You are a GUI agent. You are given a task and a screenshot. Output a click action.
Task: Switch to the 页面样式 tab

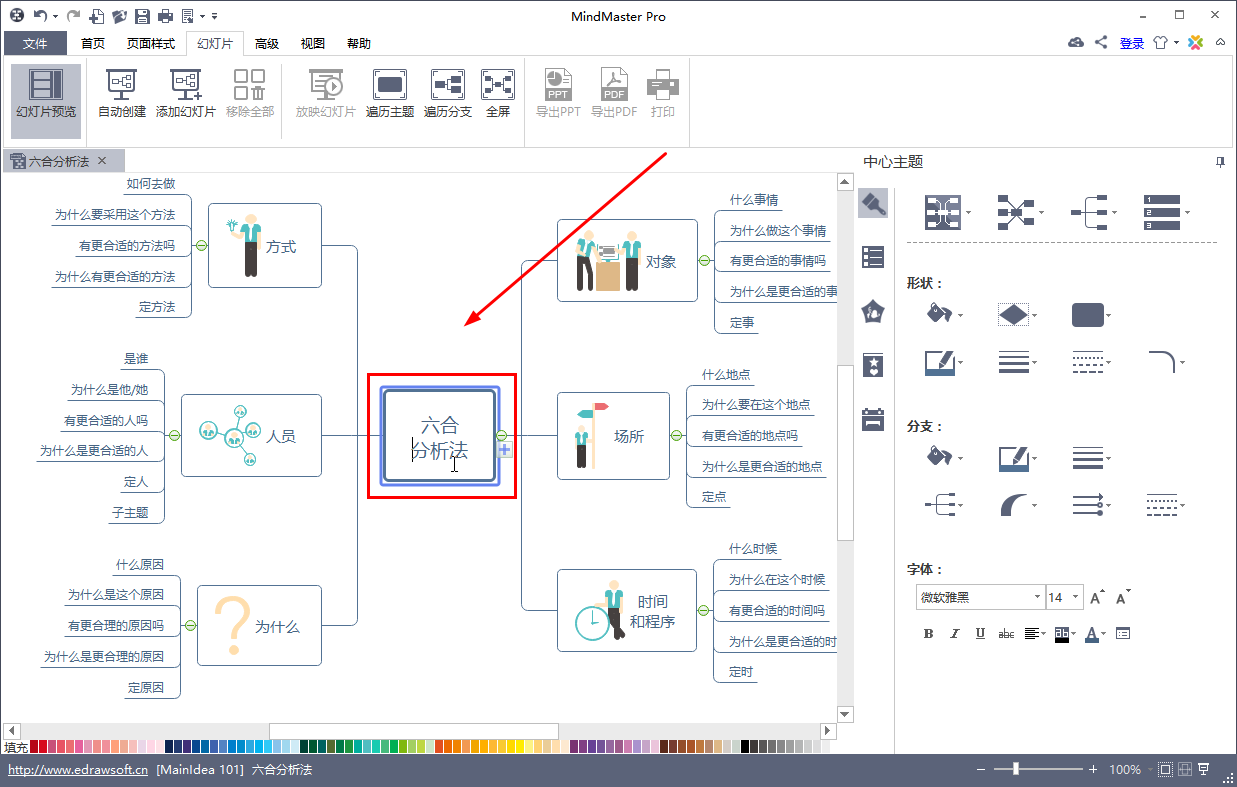pos(151,43)
